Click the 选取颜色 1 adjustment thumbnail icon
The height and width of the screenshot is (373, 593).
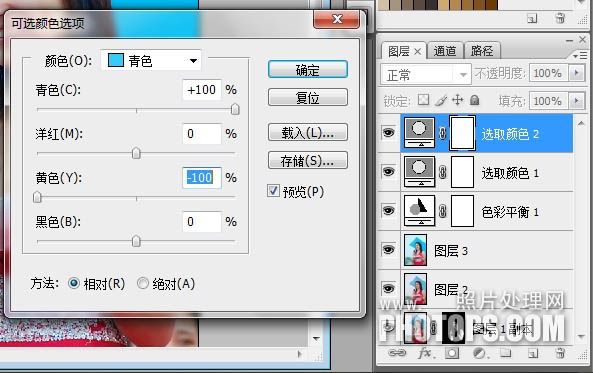point(419,172)
